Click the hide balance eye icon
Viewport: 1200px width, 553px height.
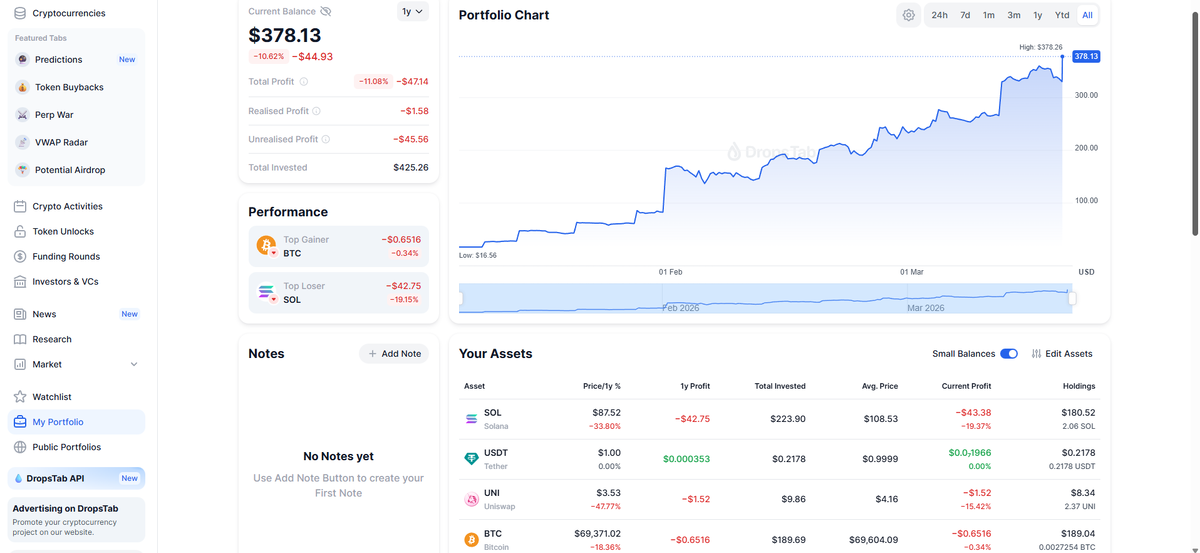click(x=326, y=11)
